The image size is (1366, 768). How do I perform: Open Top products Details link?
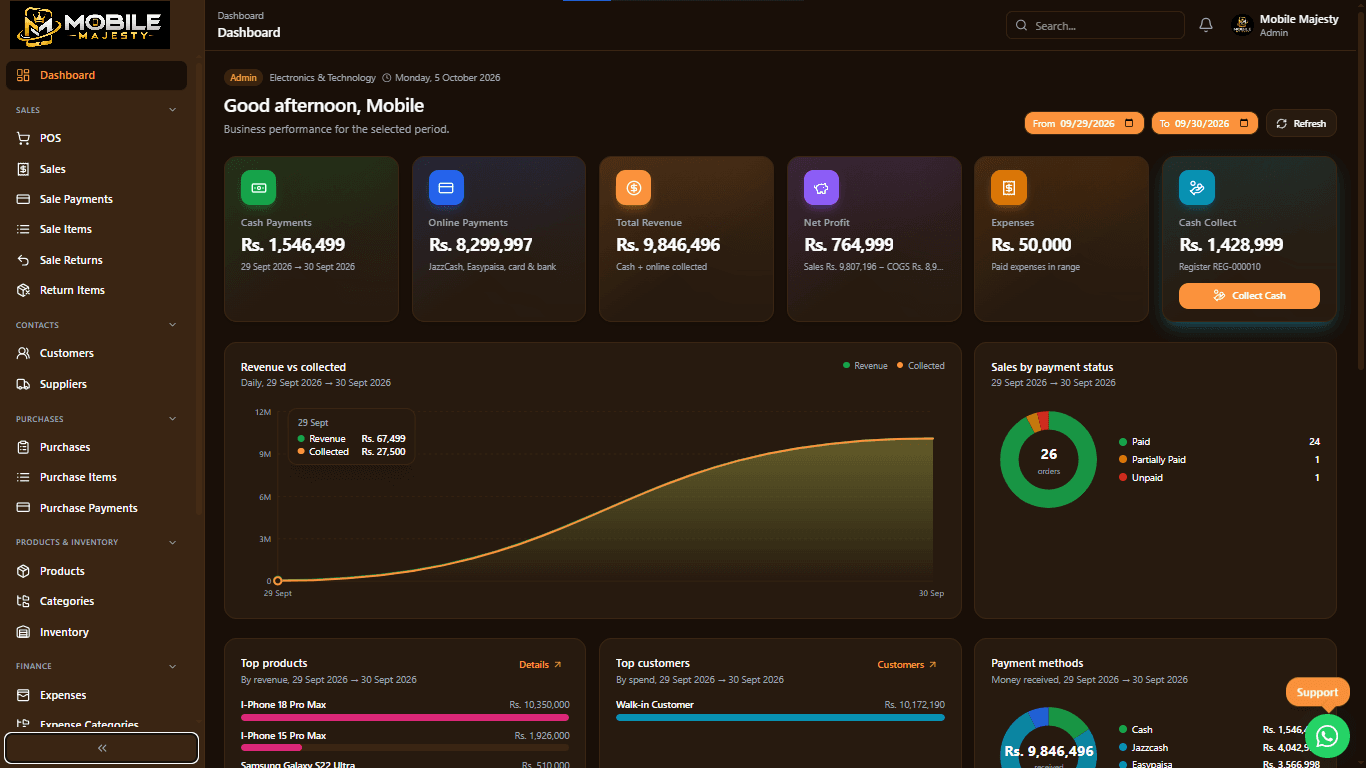[540, 664]
